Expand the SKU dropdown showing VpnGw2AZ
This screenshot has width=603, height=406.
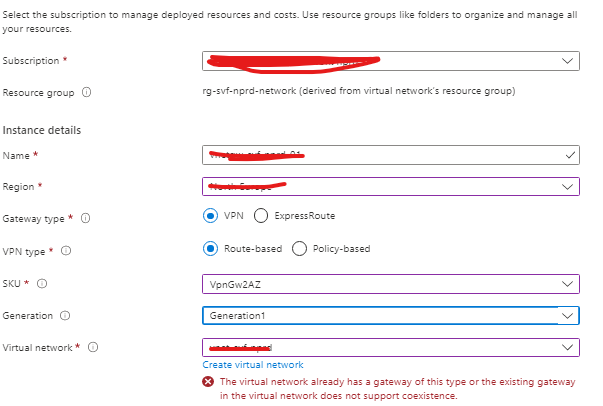391,284
